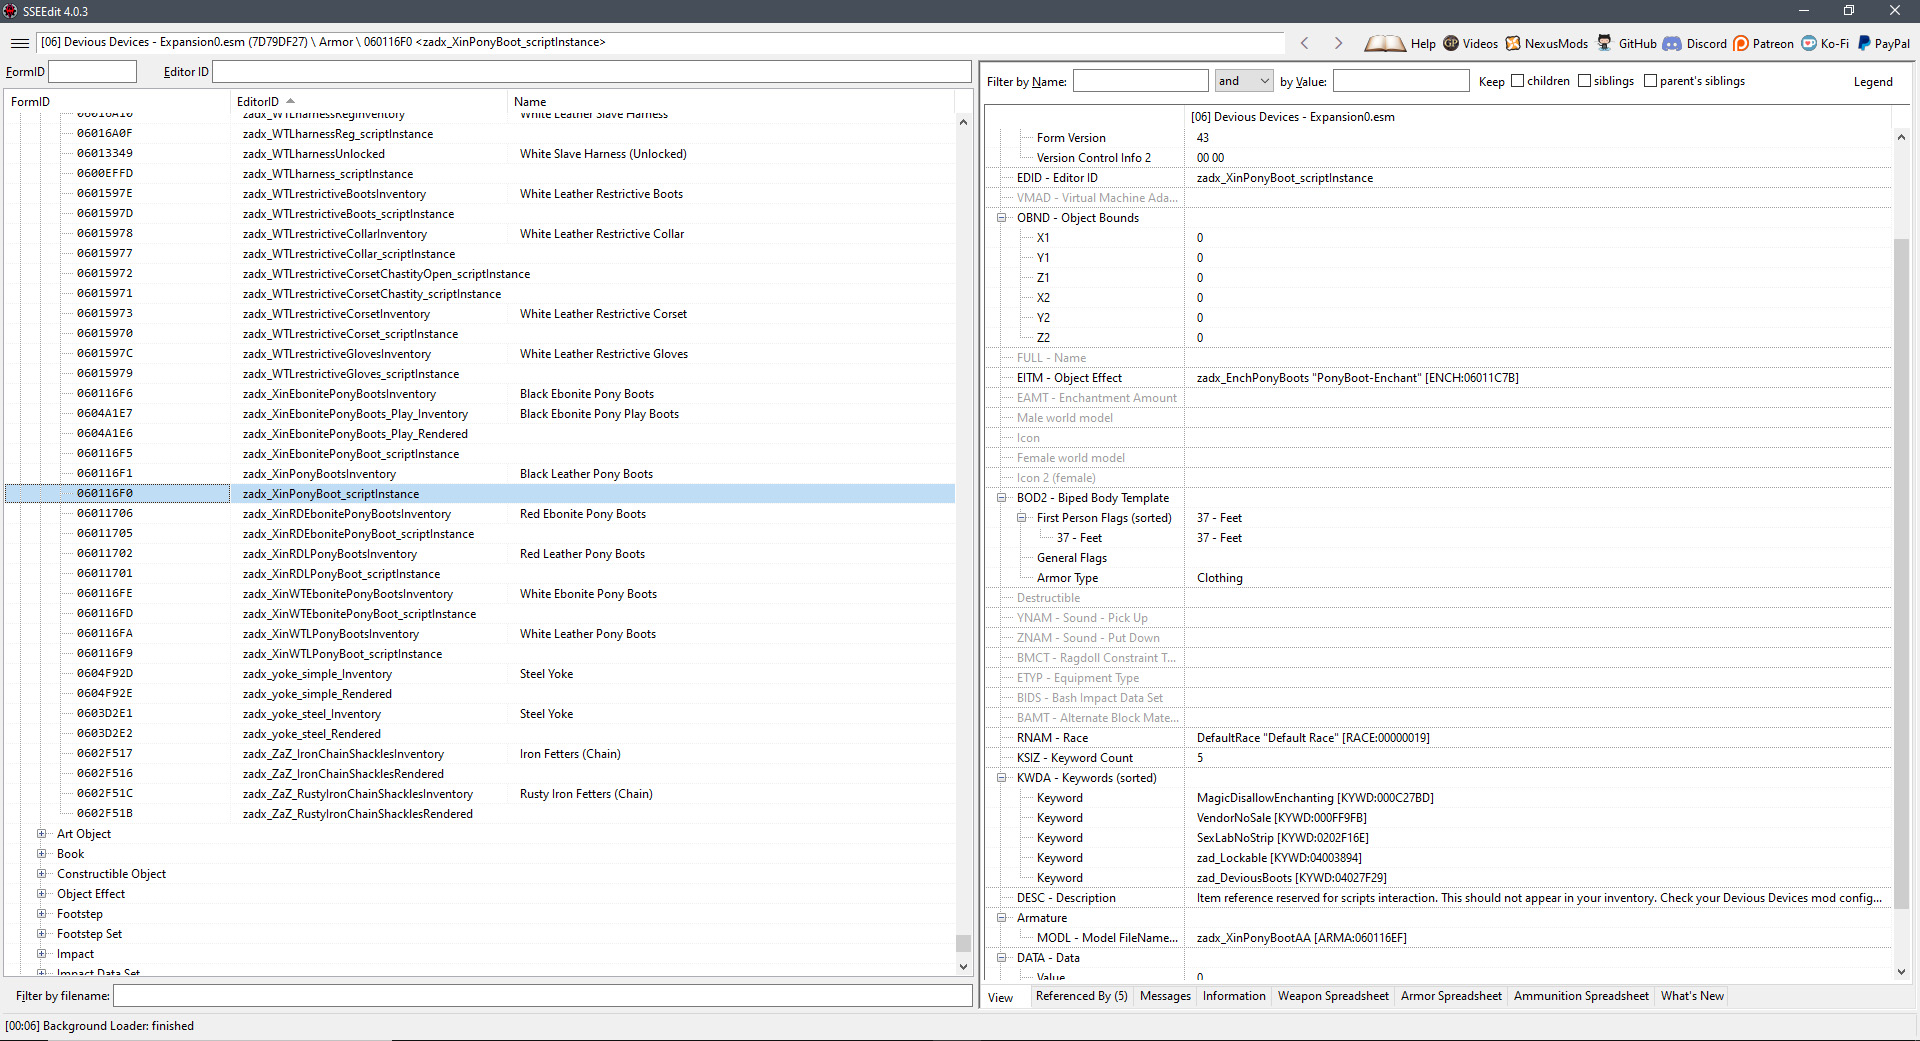Expand the Footstep Set tree node
The width and height of the screenshot is (1920, 1041).
coord(42,934)
